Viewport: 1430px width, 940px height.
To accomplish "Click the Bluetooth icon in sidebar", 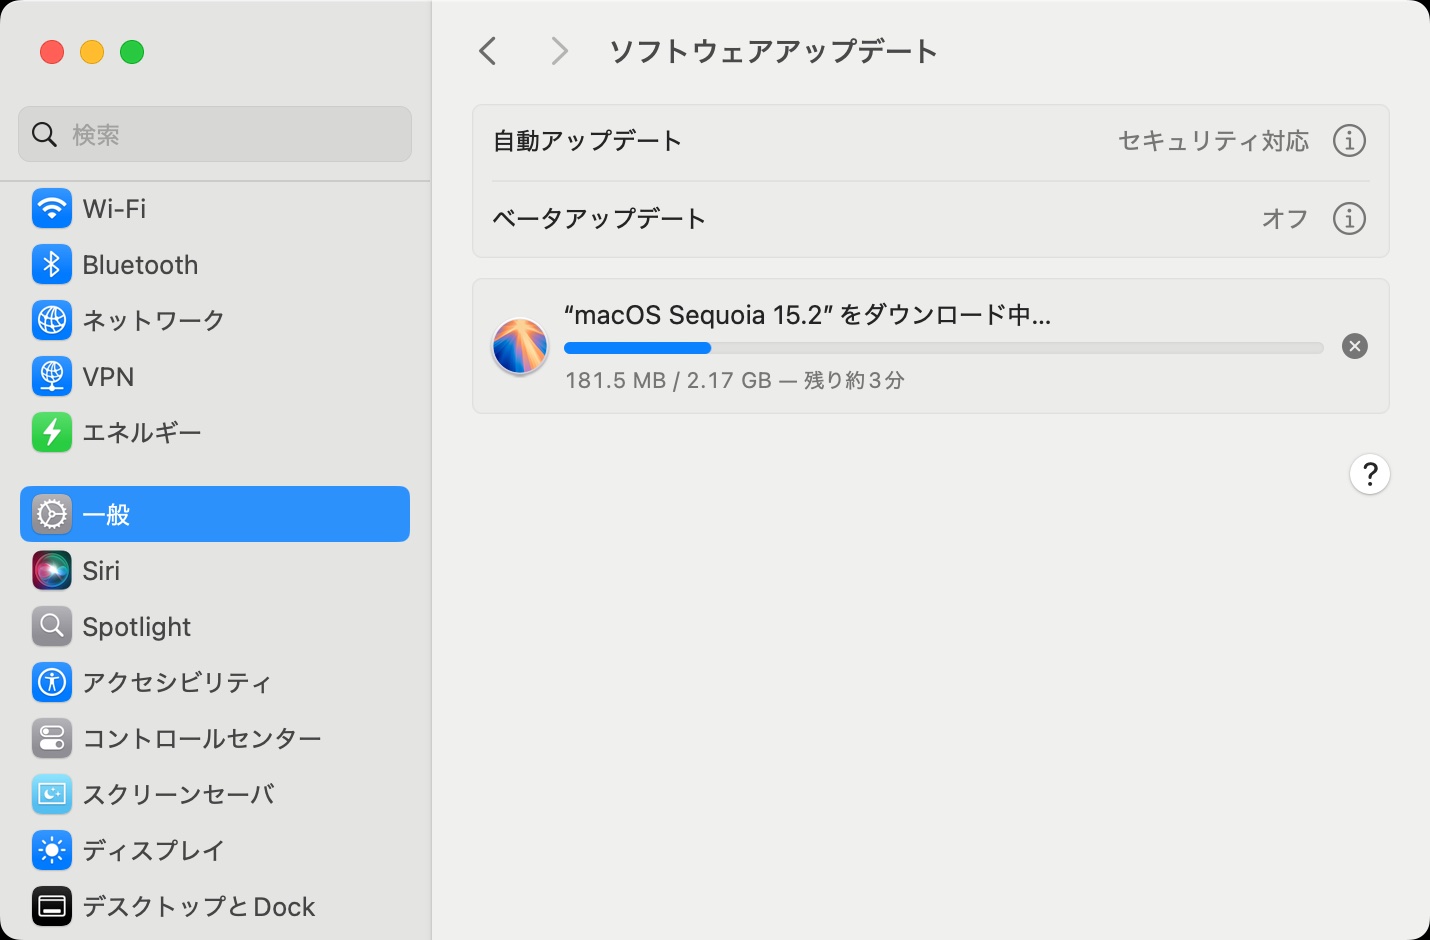I will tap(51, 265).
